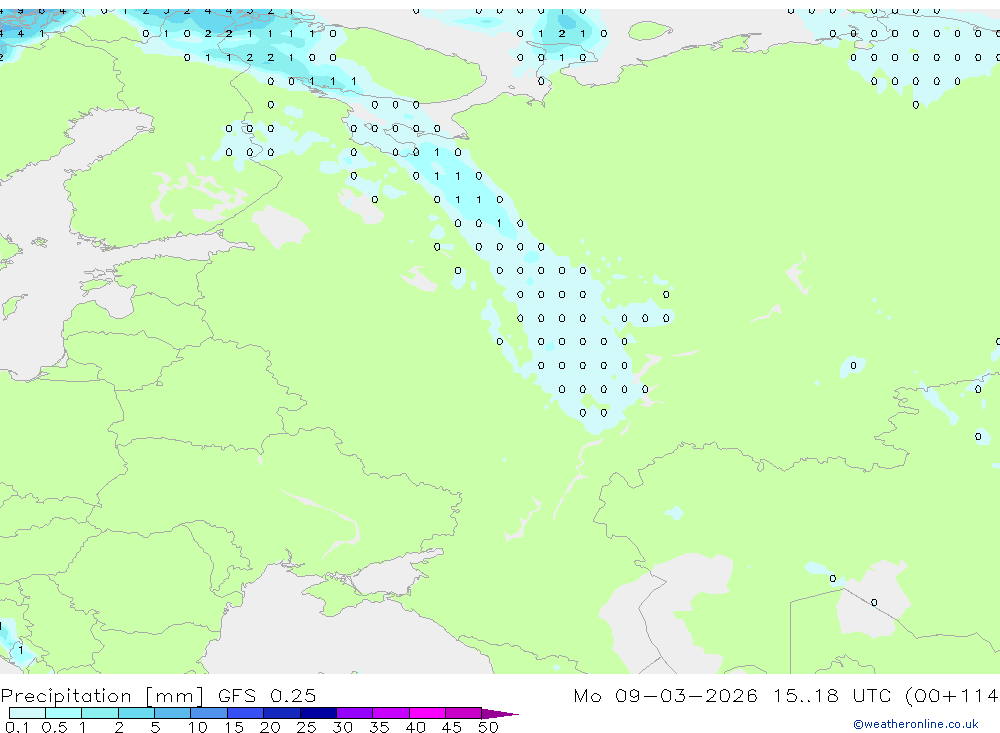Select the violet swatch between 30 and 35
Screen dimensions: 1000x733
(x=355, y=713)
